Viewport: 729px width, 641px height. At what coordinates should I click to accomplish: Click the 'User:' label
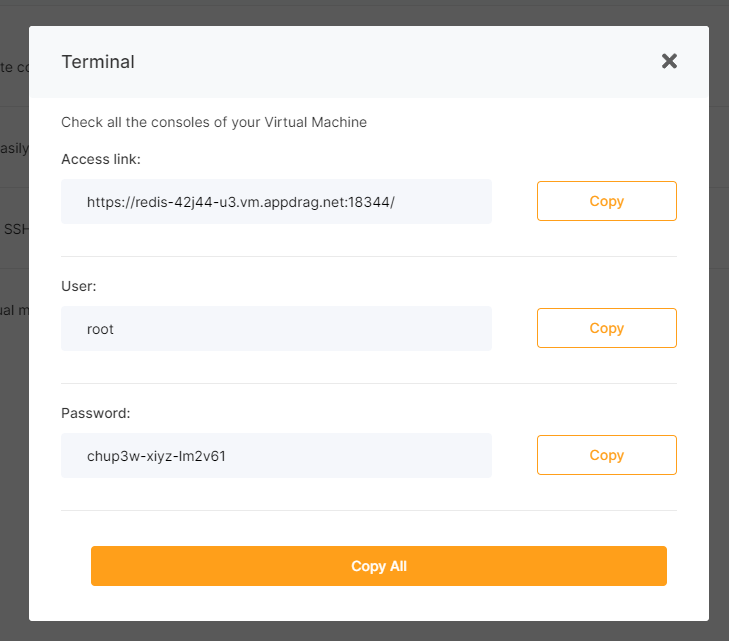click(78, 286)
